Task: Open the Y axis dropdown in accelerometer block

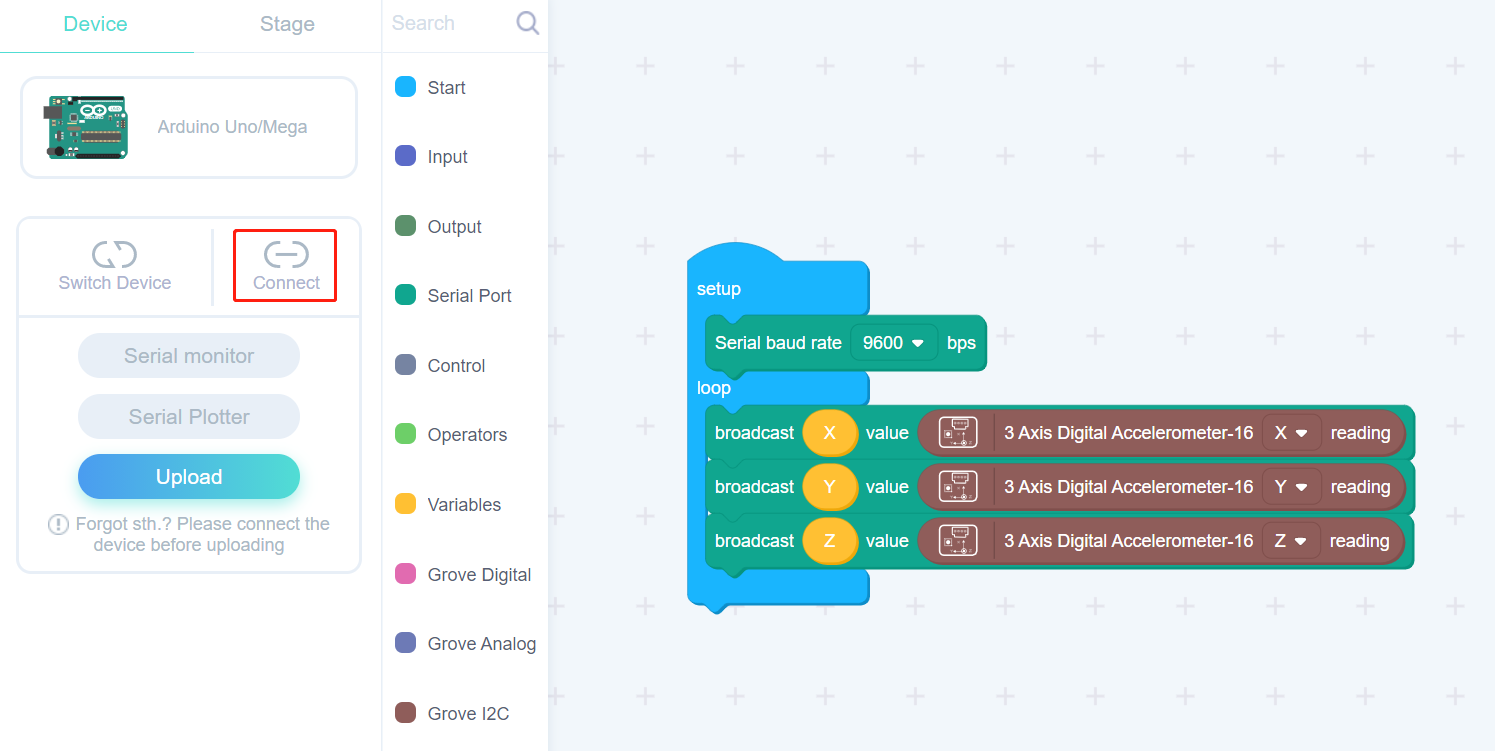Action: (x=1292, y=487)
